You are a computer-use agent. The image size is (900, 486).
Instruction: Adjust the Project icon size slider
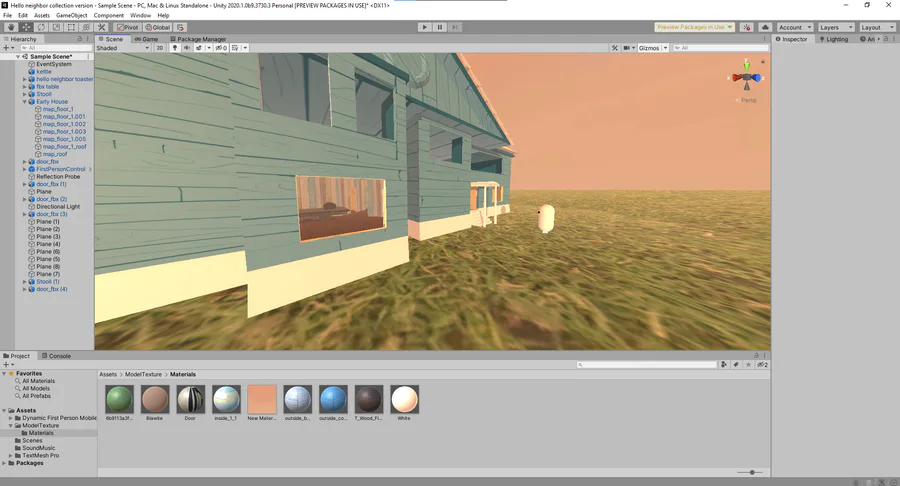[751, 472]
